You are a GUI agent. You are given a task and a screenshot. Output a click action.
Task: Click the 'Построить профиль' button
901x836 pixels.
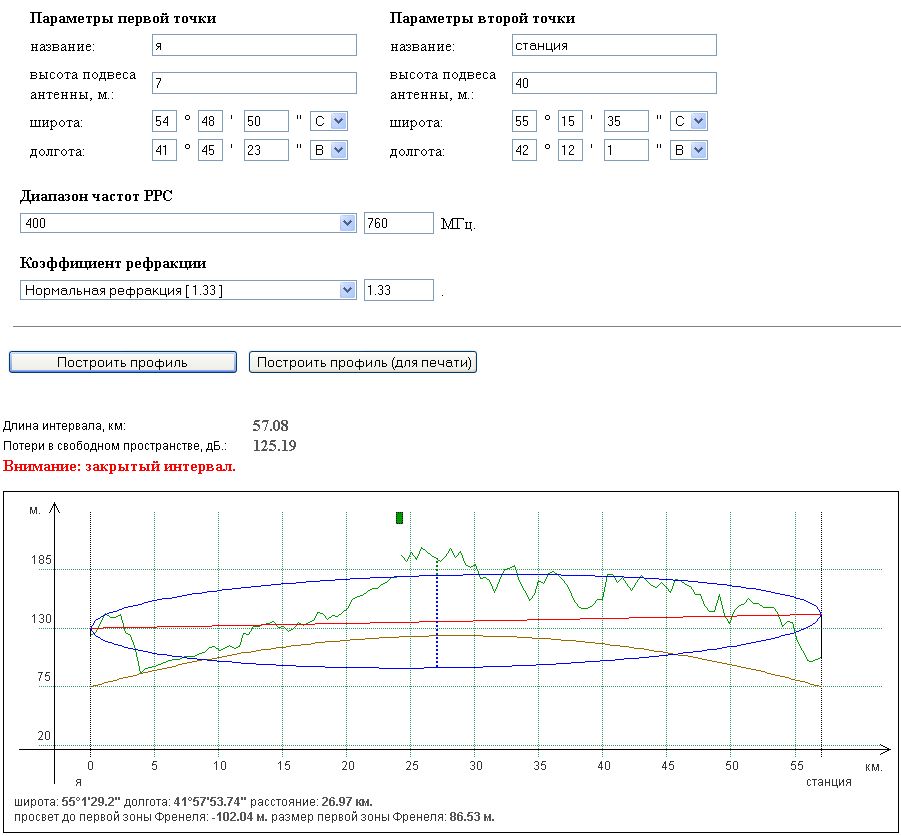click(123, 362)
